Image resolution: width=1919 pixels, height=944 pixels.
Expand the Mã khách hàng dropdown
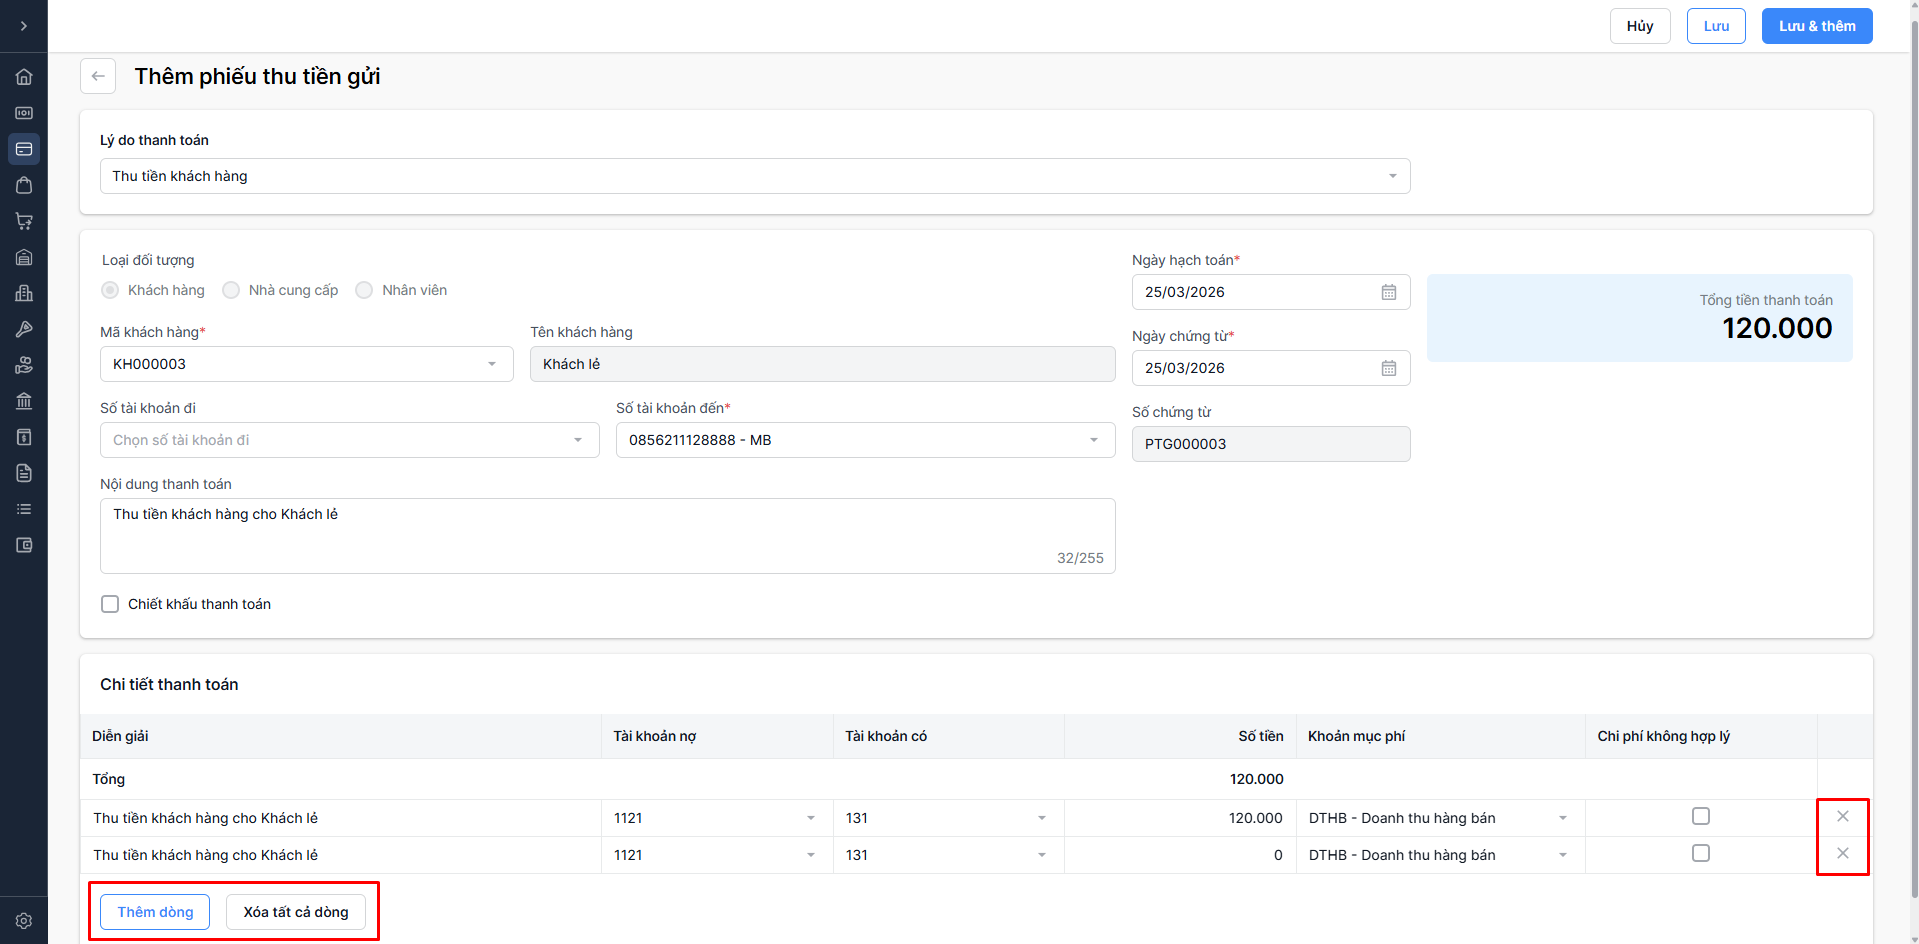point(306,364)
